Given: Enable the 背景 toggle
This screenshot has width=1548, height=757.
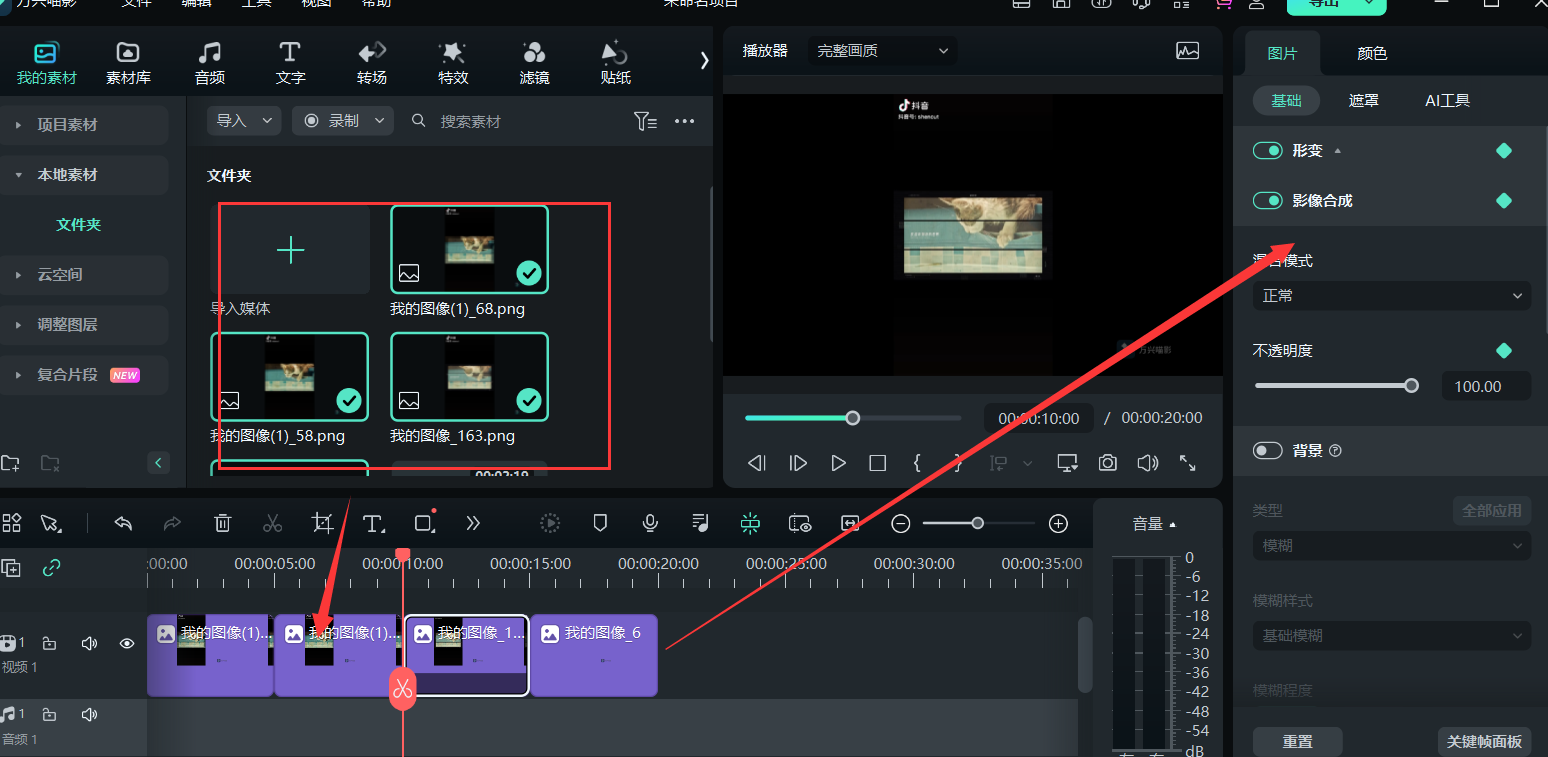Looking at the screenshot, I should pos(1267,451).
